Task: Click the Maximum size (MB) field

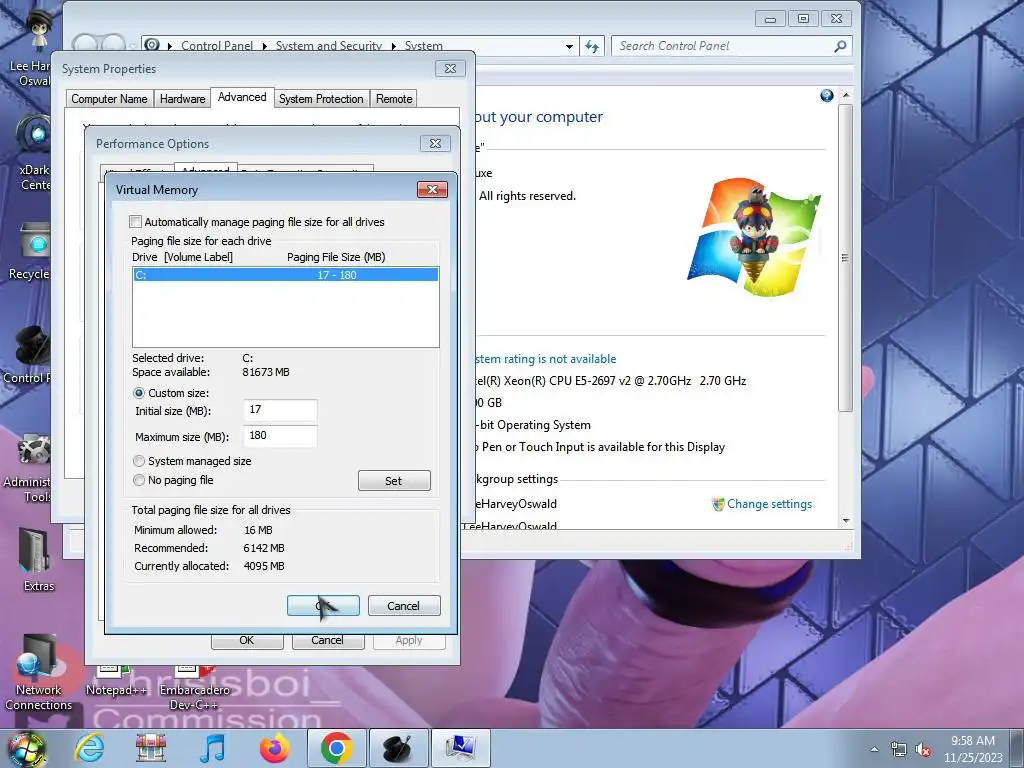Action: 280,436
